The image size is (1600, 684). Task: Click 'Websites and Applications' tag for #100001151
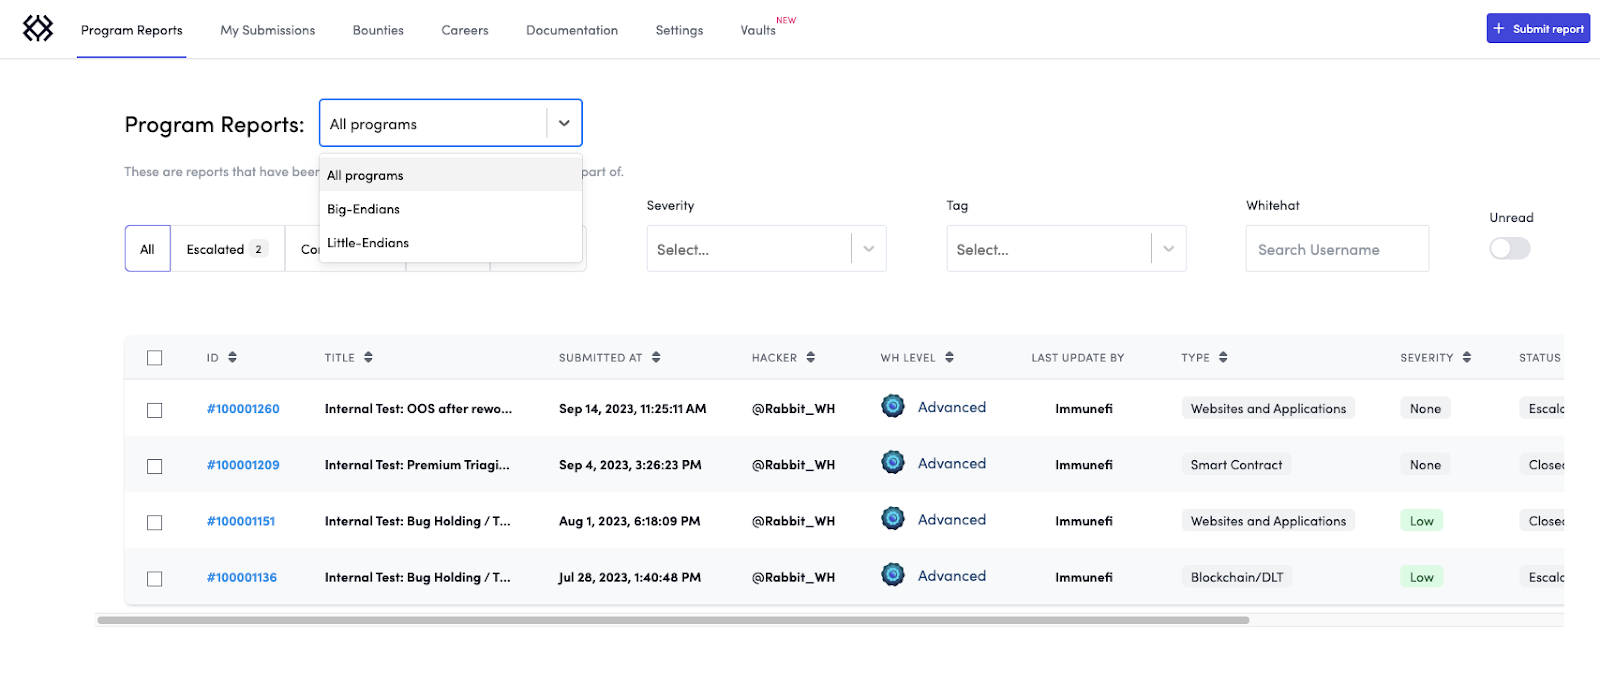click(x=1268, y=521)
